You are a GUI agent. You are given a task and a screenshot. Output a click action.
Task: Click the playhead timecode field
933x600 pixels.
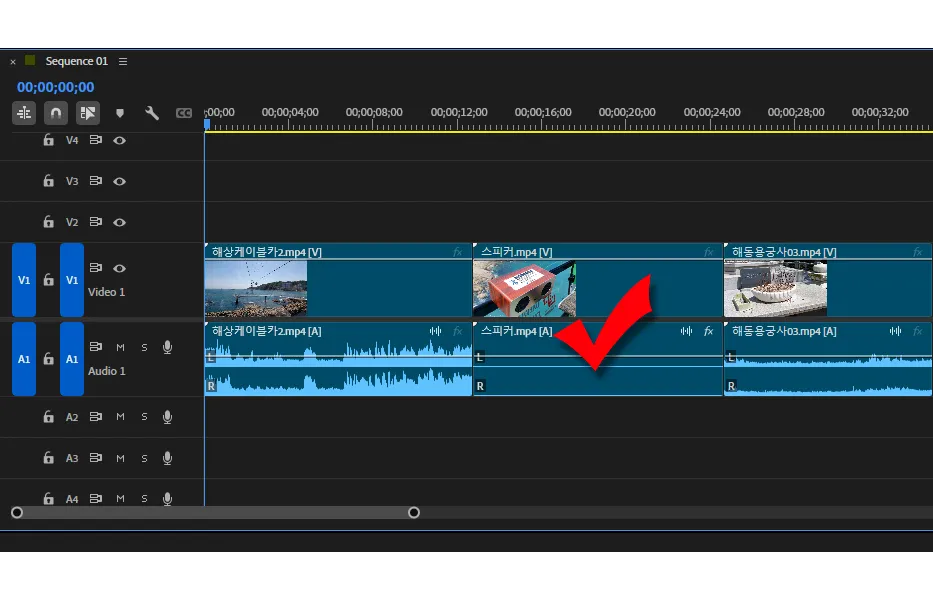coord(55,88)
